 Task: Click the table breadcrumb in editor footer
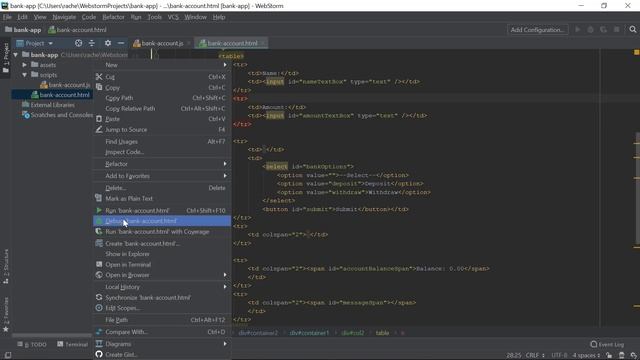[x=382, y=333]
